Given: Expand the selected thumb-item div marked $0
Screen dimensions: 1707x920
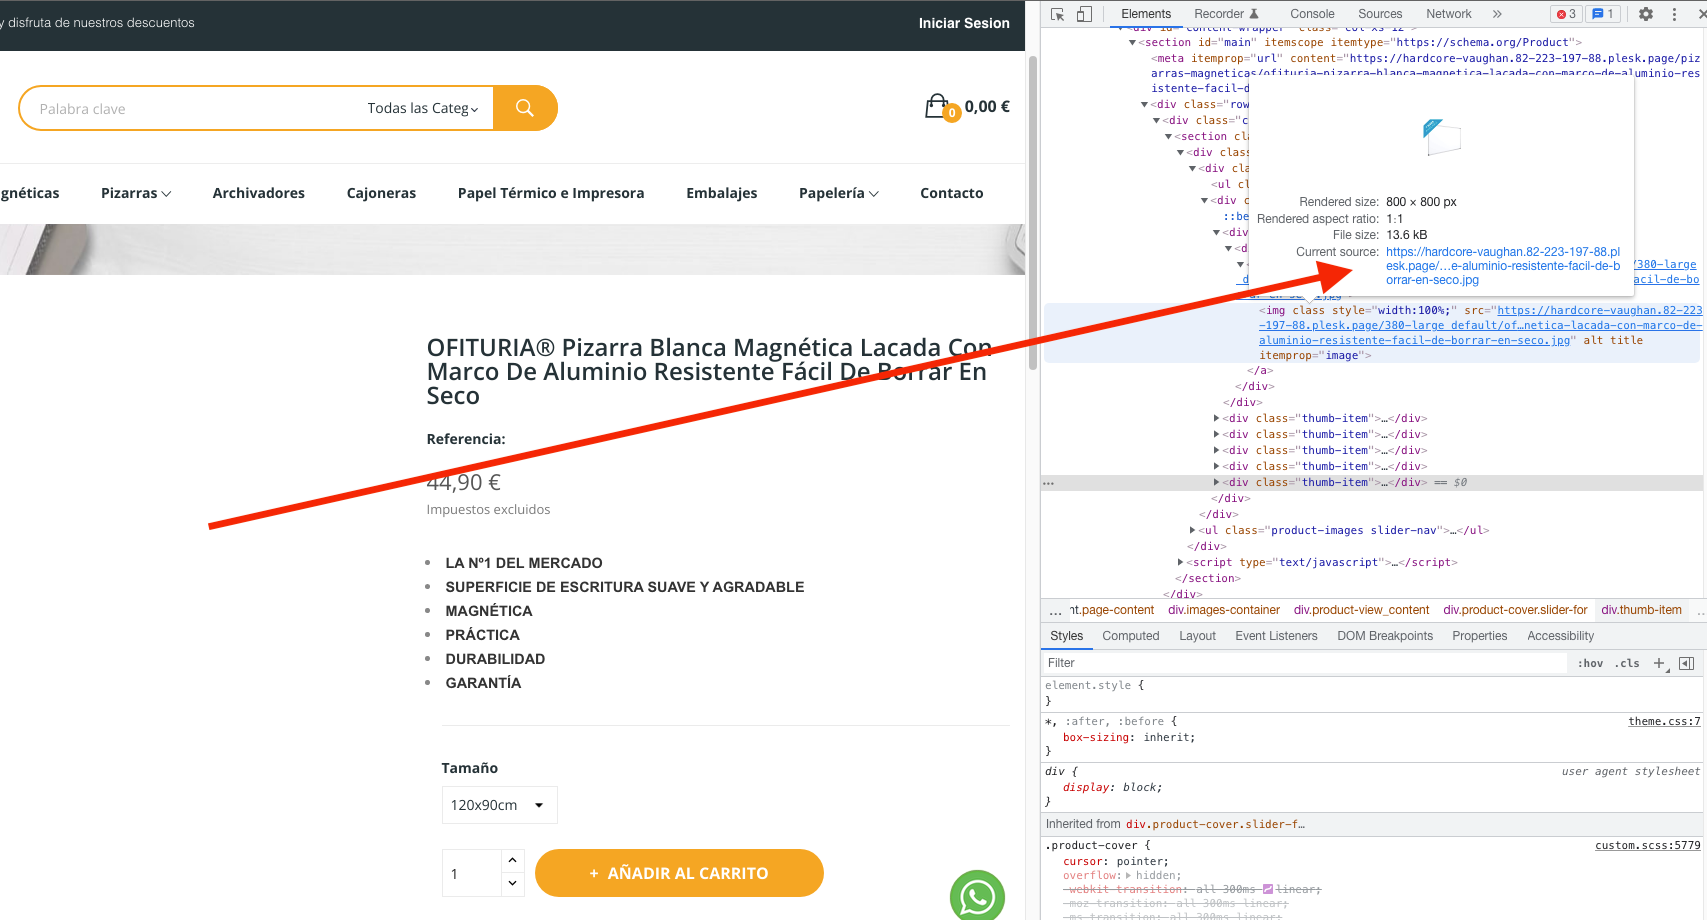Looking at the screenshot, I should 1216,483.
